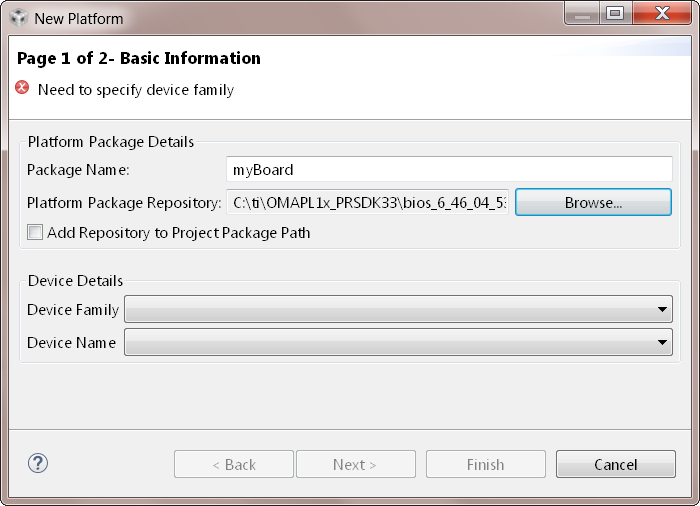Click the Platform Package Repository path field

point(368,202)
